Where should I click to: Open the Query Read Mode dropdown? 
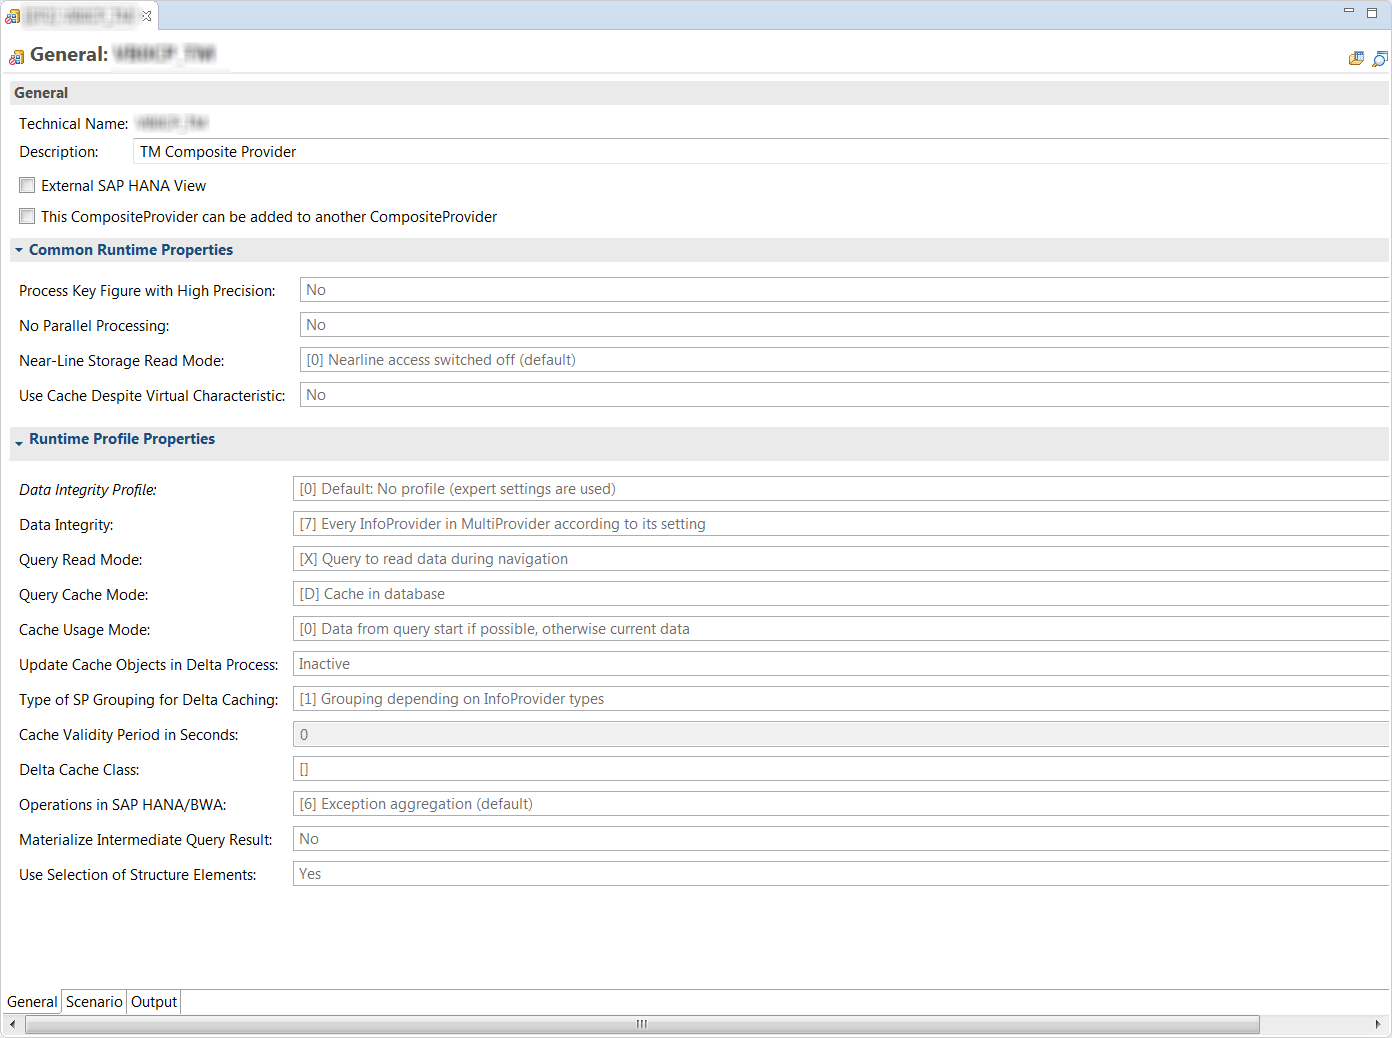[840, 558]
